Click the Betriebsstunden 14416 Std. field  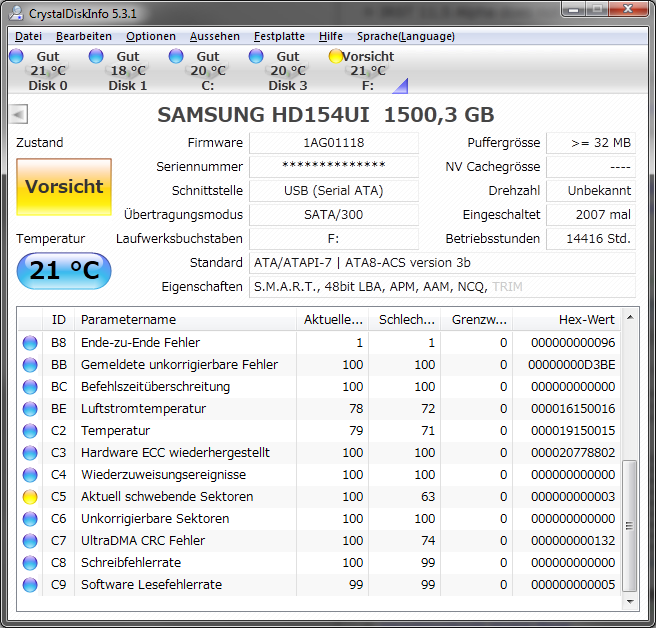(x=591, y=239)
